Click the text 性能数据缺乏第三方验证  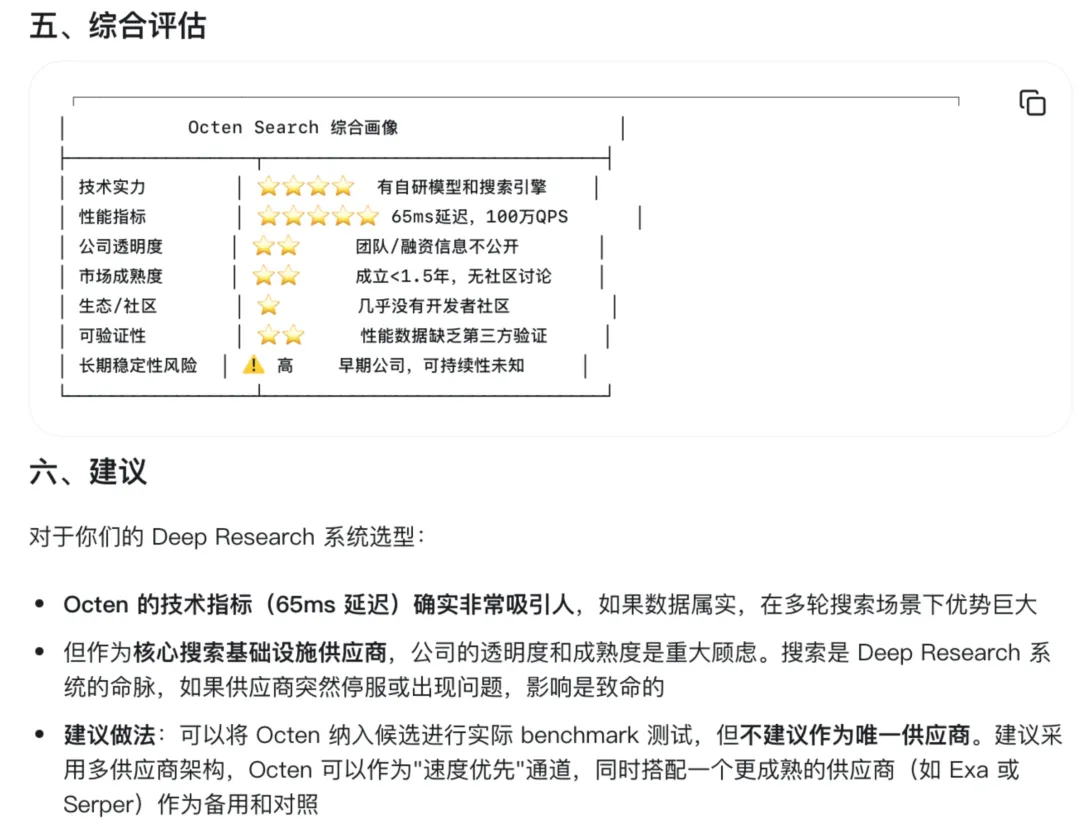[454, 335]
